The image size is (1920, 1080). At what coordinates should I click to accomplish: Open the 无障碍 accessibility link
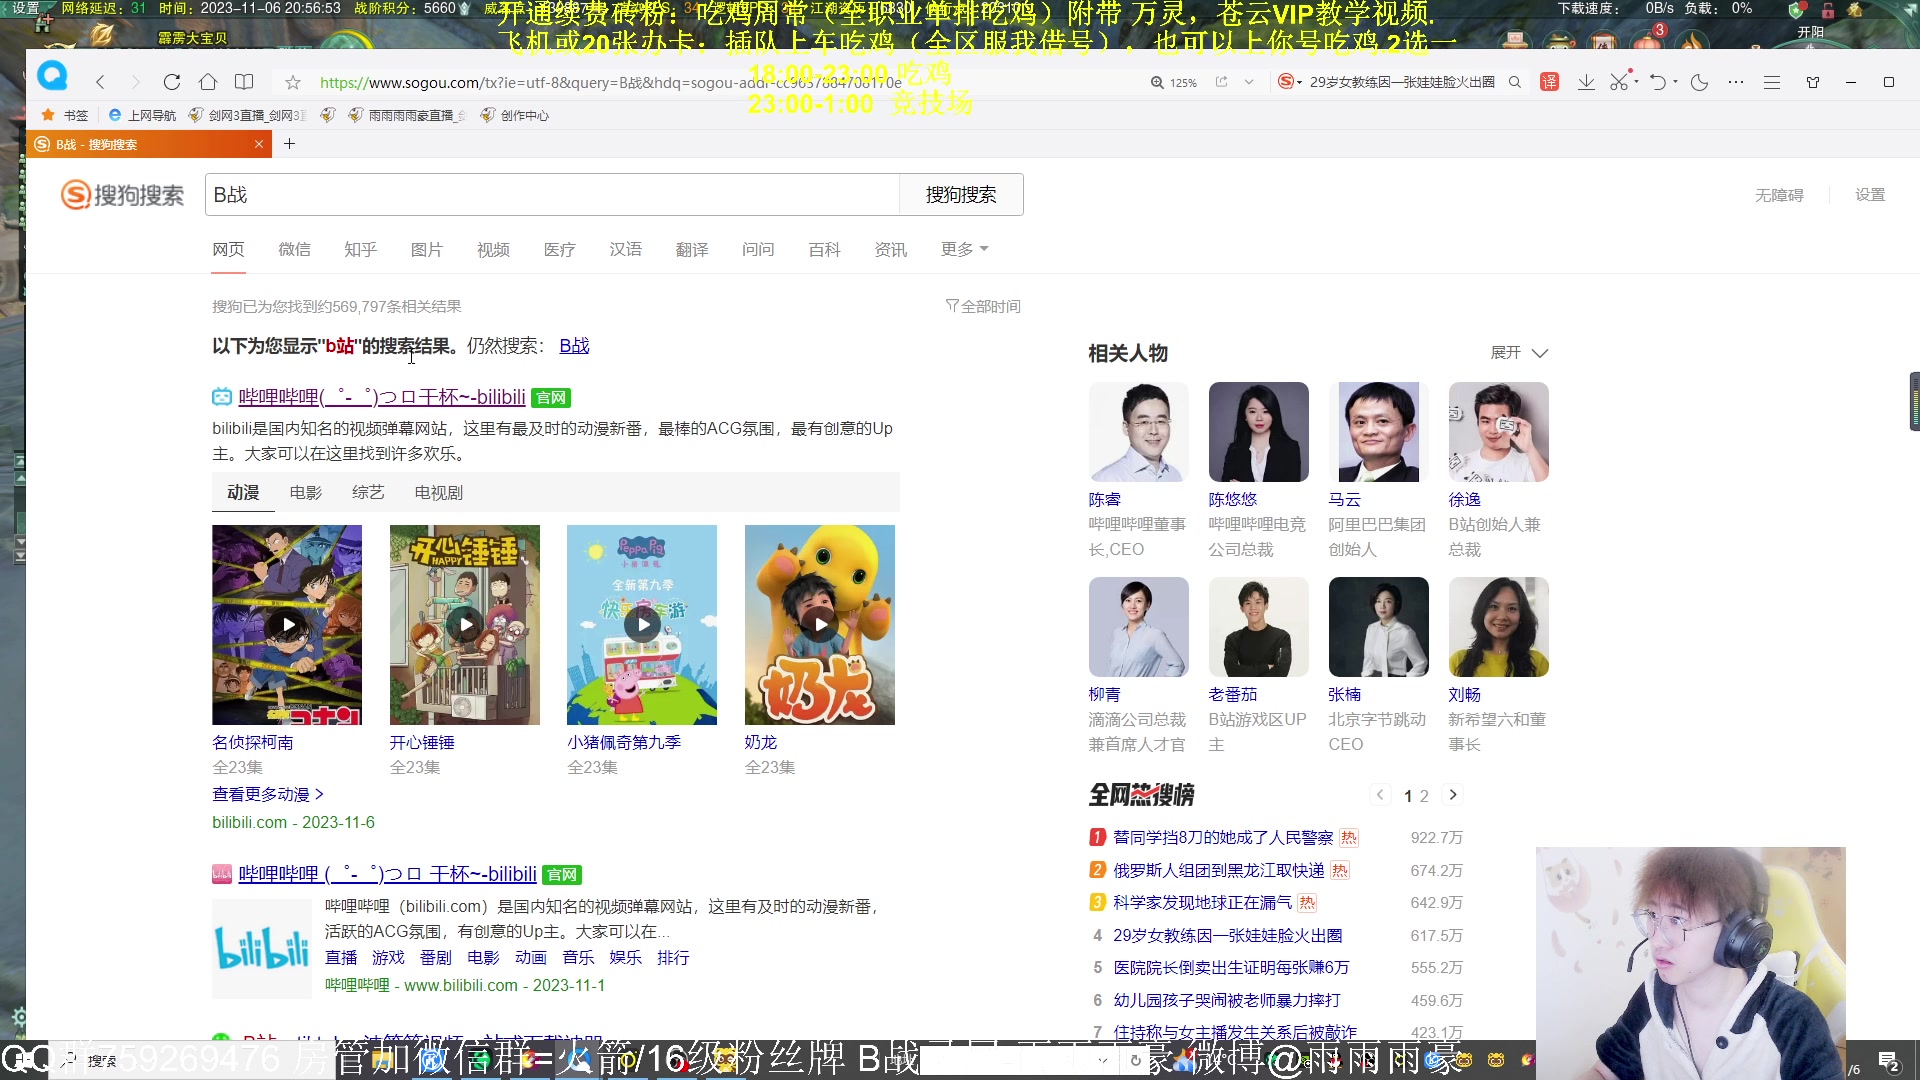1779,196
